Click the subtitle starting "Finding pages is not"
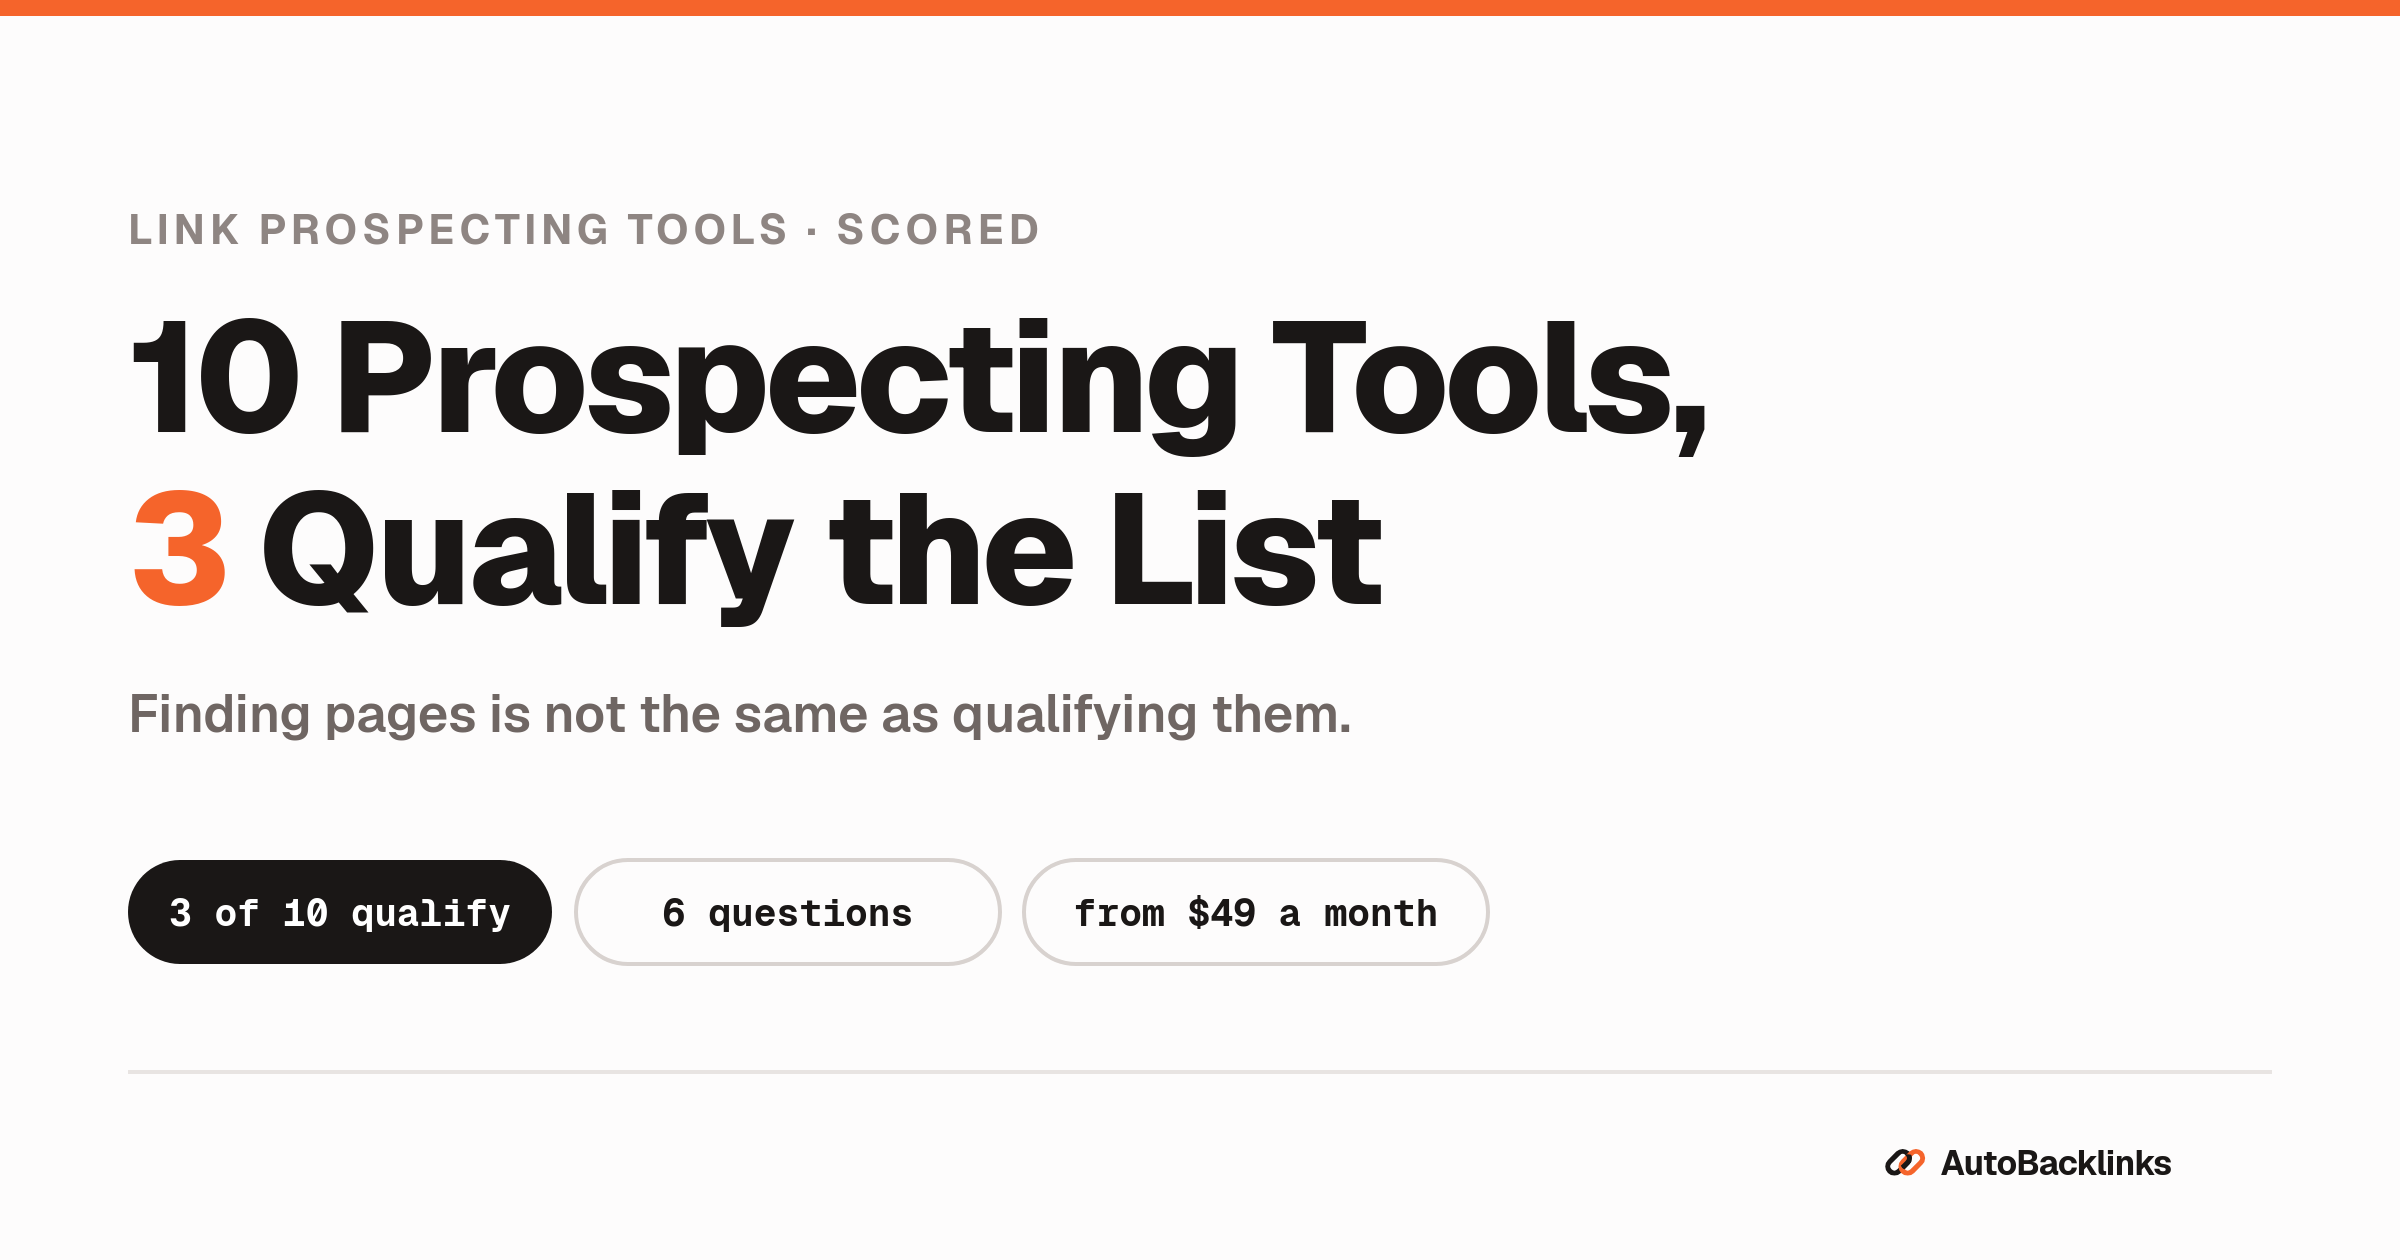This screenshot has height=1260, width=2400. [740, 715]
